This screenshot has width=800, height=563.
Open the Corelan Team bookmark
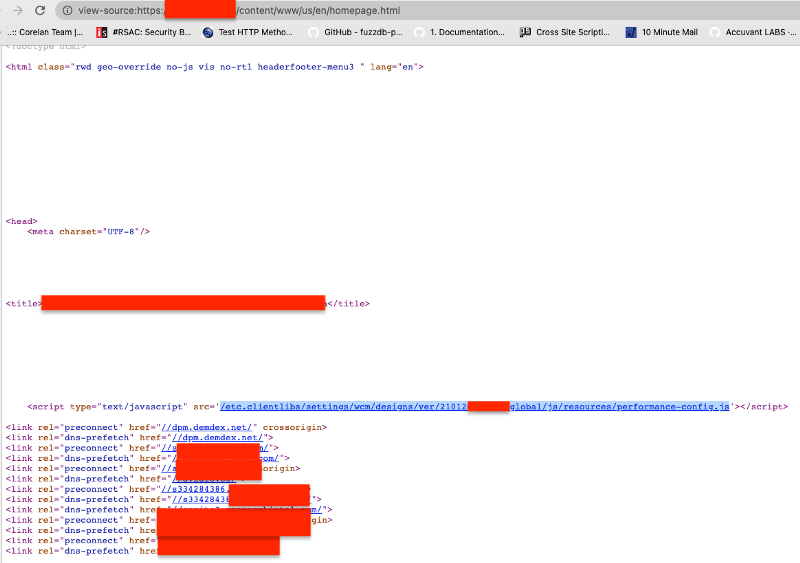click(45, 32)
